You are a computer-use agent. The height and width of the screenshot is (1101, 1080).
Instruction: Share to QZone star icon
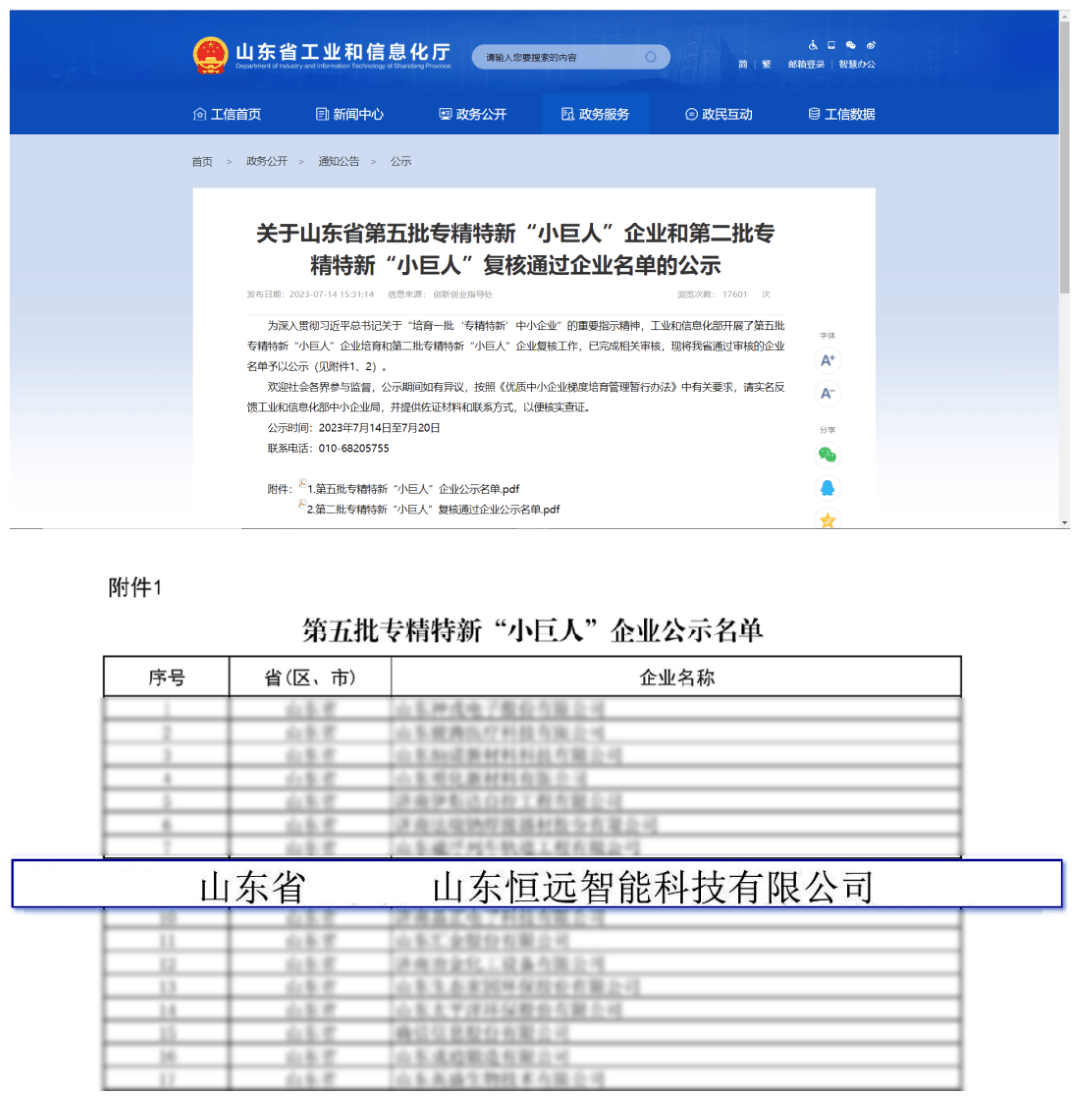click(827, 520)
